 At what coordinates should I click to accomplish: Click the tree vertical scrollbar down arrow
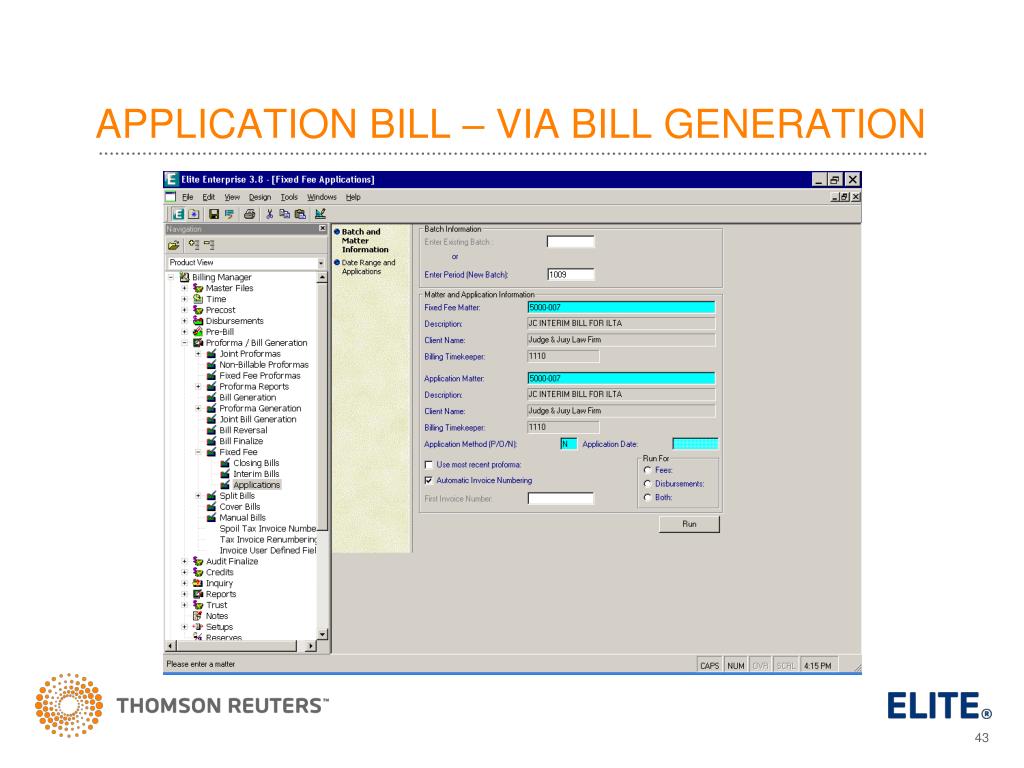coord(322,634)
